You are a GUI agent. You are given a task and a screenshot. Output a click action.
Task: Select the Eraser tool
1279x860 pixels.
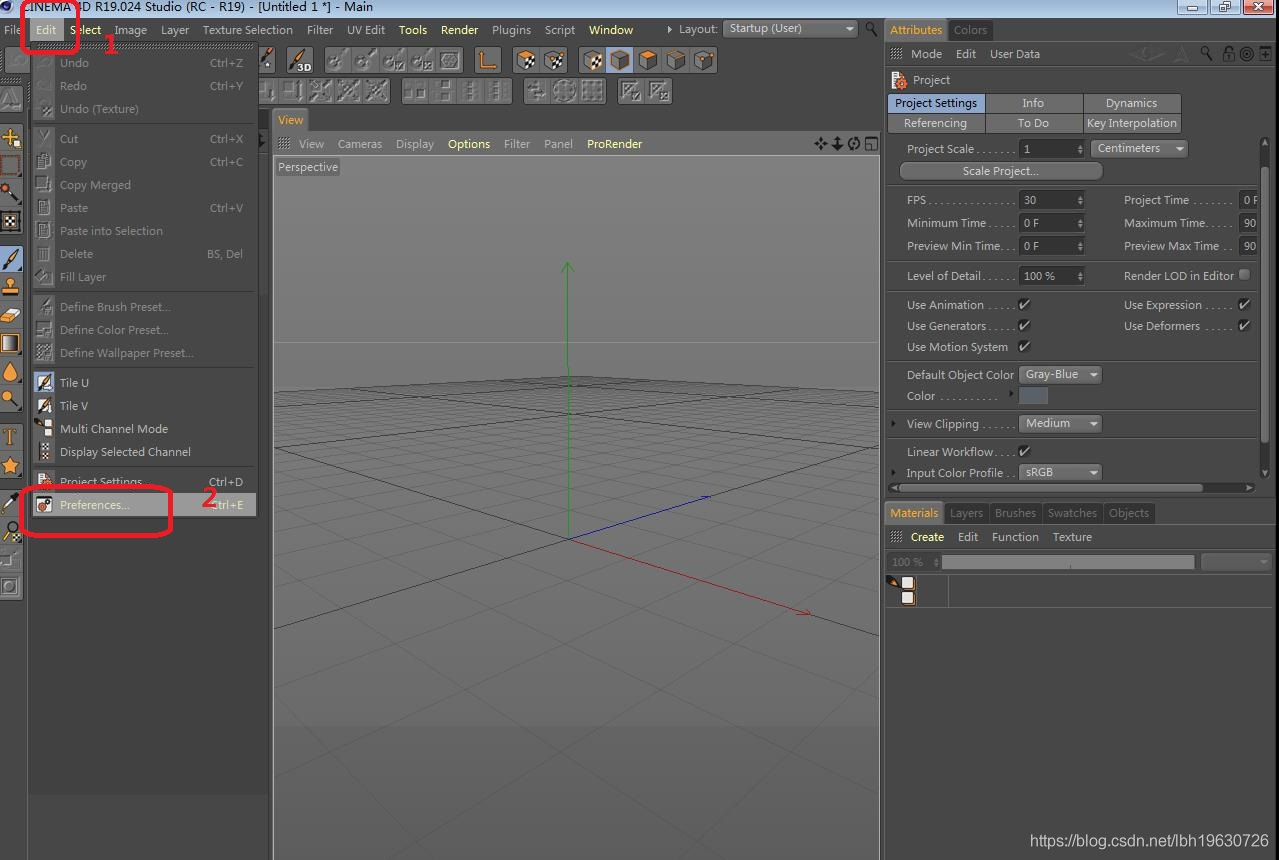pos(11,316)
